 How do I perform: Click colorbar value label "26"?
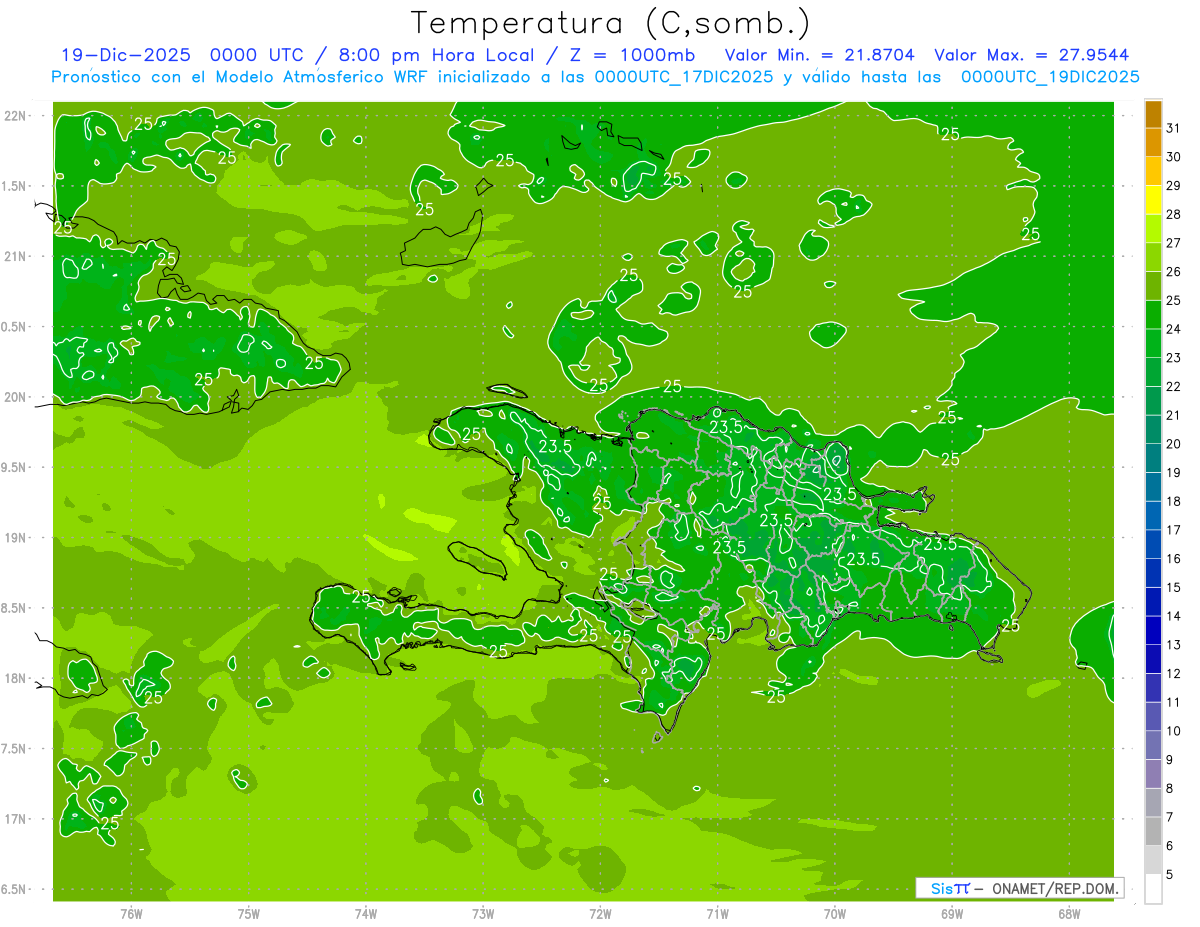coord(1173,271)
